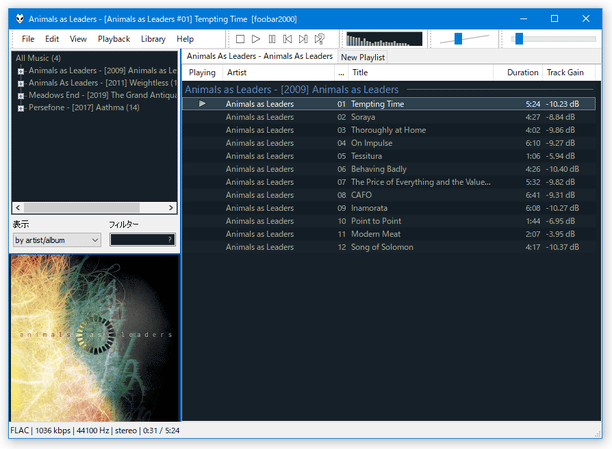Click the Stop playback button
The width and height of the screenshot is (612, 449).
coord(240,39)
